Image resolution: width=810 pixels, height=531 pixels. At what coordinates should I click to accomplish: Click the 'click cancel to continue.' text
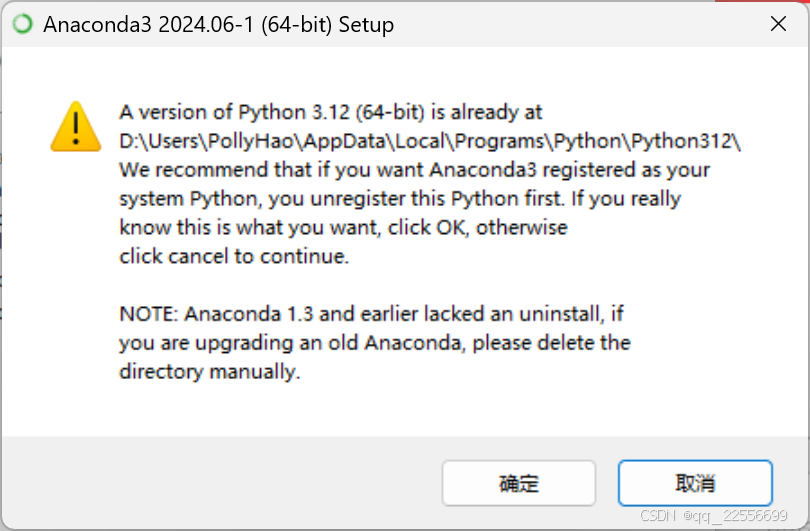tap(234, 256)
